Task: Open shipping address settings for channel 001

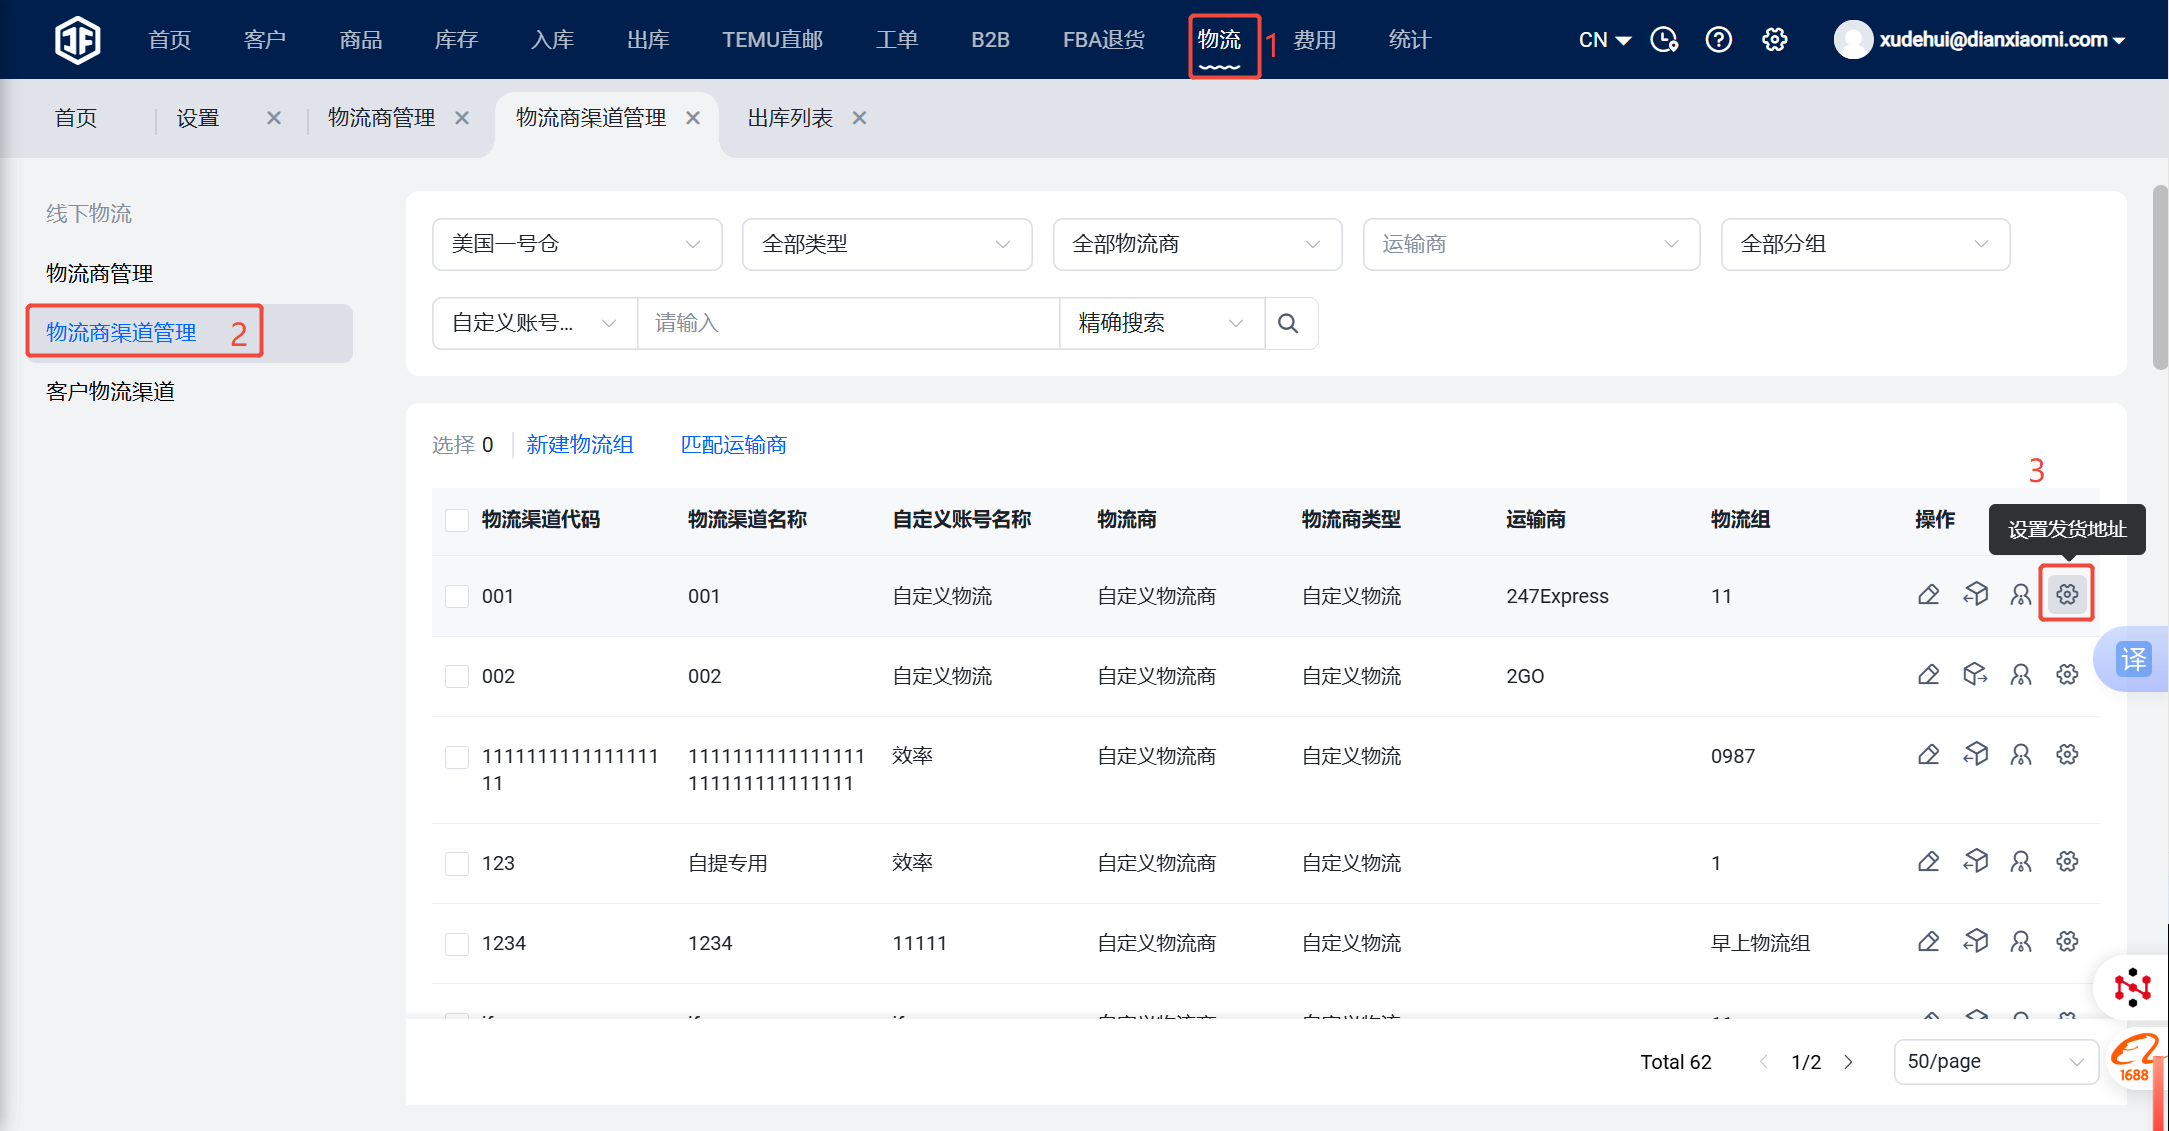Action: [x=2067, y=595]
